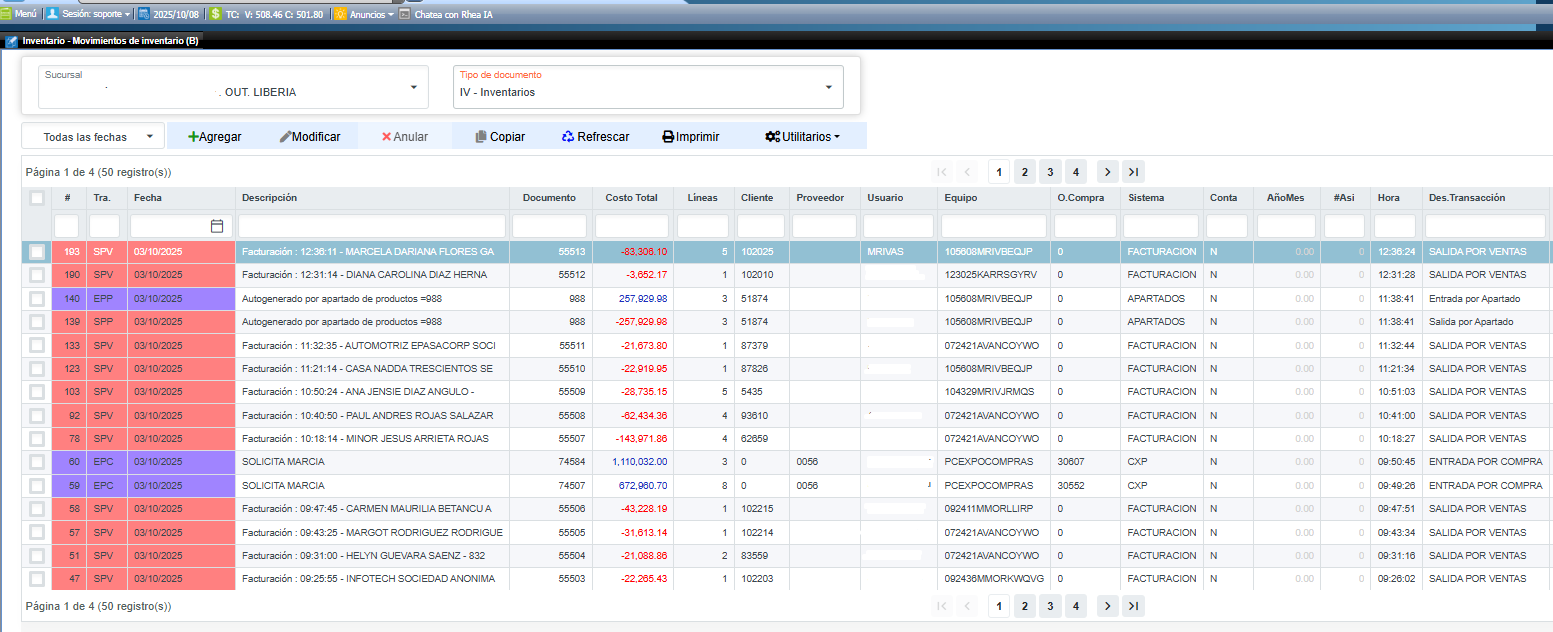Click the green plus Agregar icon
The image size is (1553, 632).
pyautogui.click(x=193, y=137)
